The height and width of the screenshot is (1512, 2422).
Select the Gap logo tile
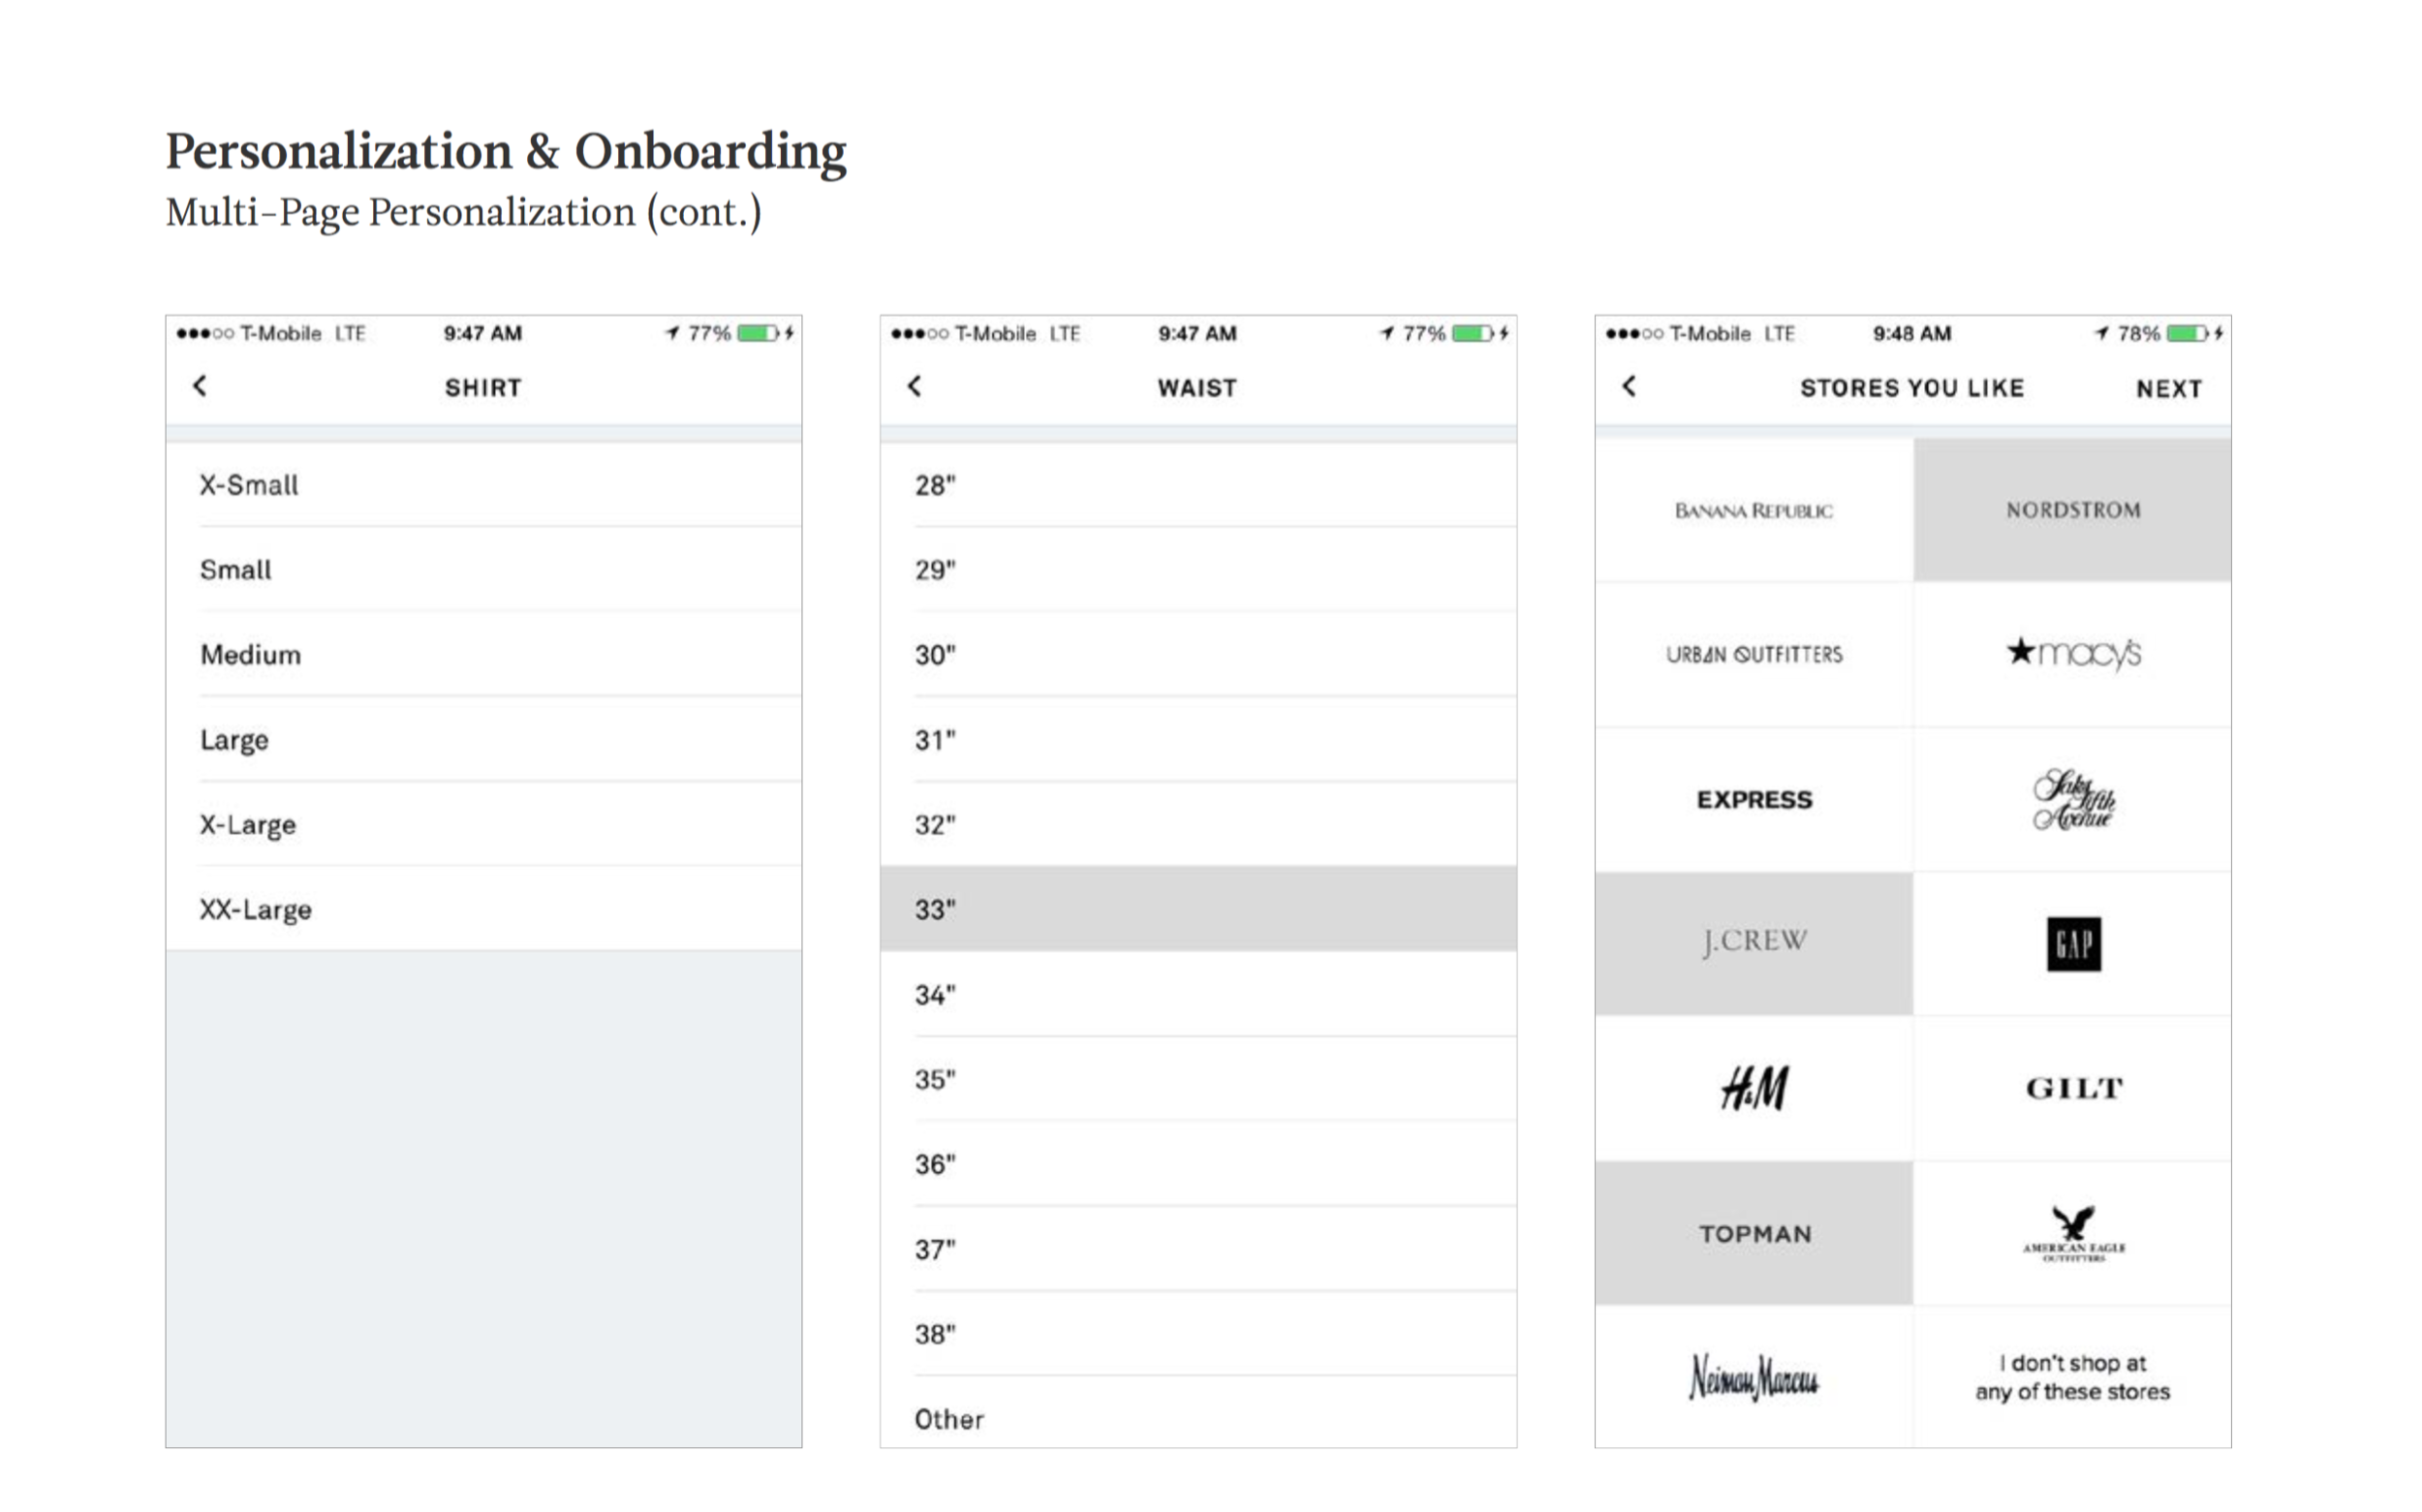[2073, 944]
